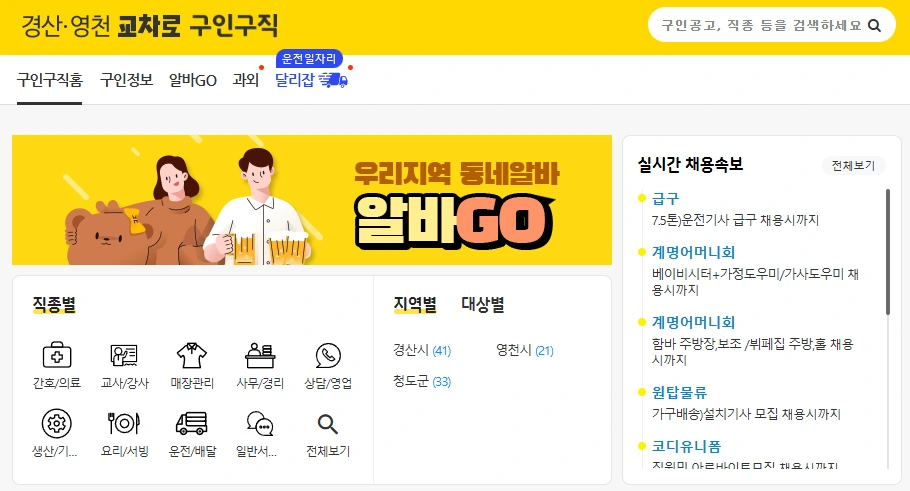This screenshot has height=491, width=910.
Task: Choose the 운전/배달 truck icon
Action: [x=192, y=423]
